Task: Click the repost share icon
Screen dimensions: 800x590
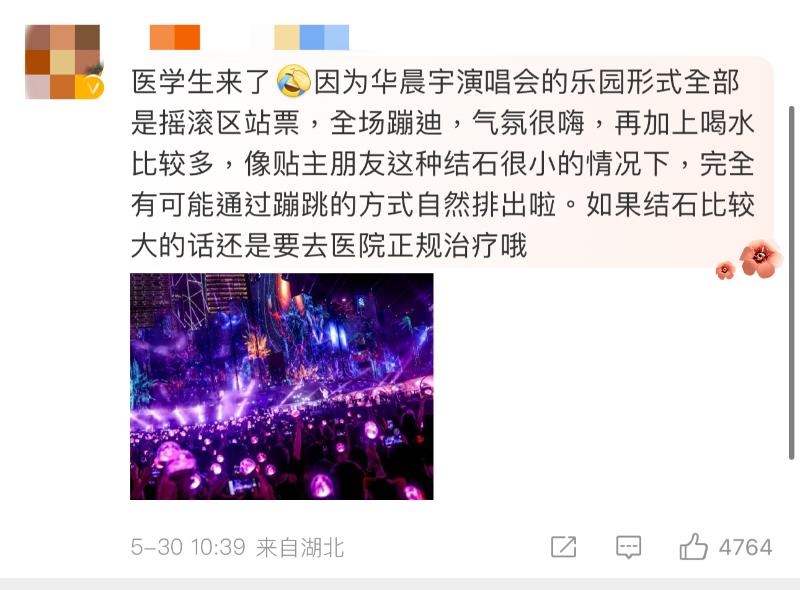Action: [564, 547]
